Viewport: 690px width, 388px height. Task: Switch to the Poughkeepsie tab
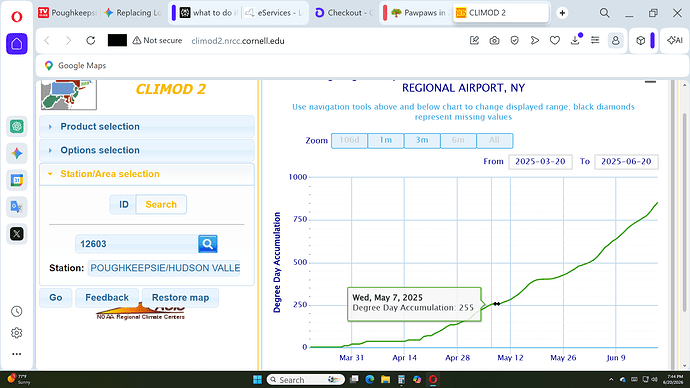(67, 13)
